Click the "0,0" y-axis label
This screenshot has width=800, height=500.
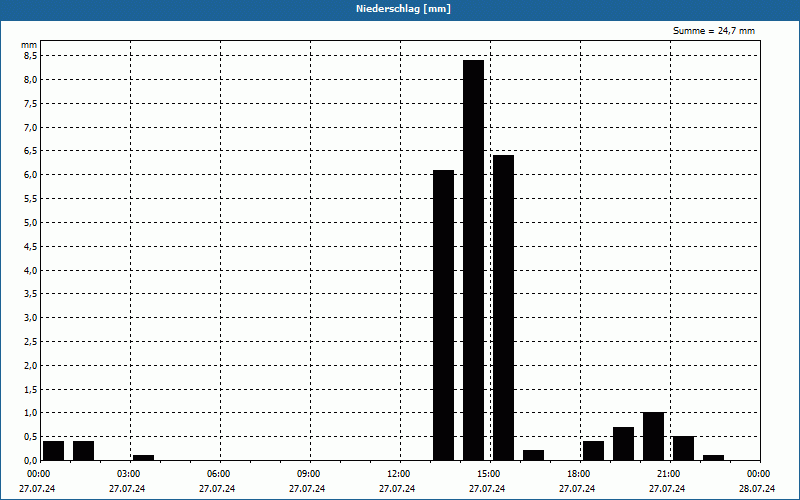pyautogui.click(x=31, y=461)
